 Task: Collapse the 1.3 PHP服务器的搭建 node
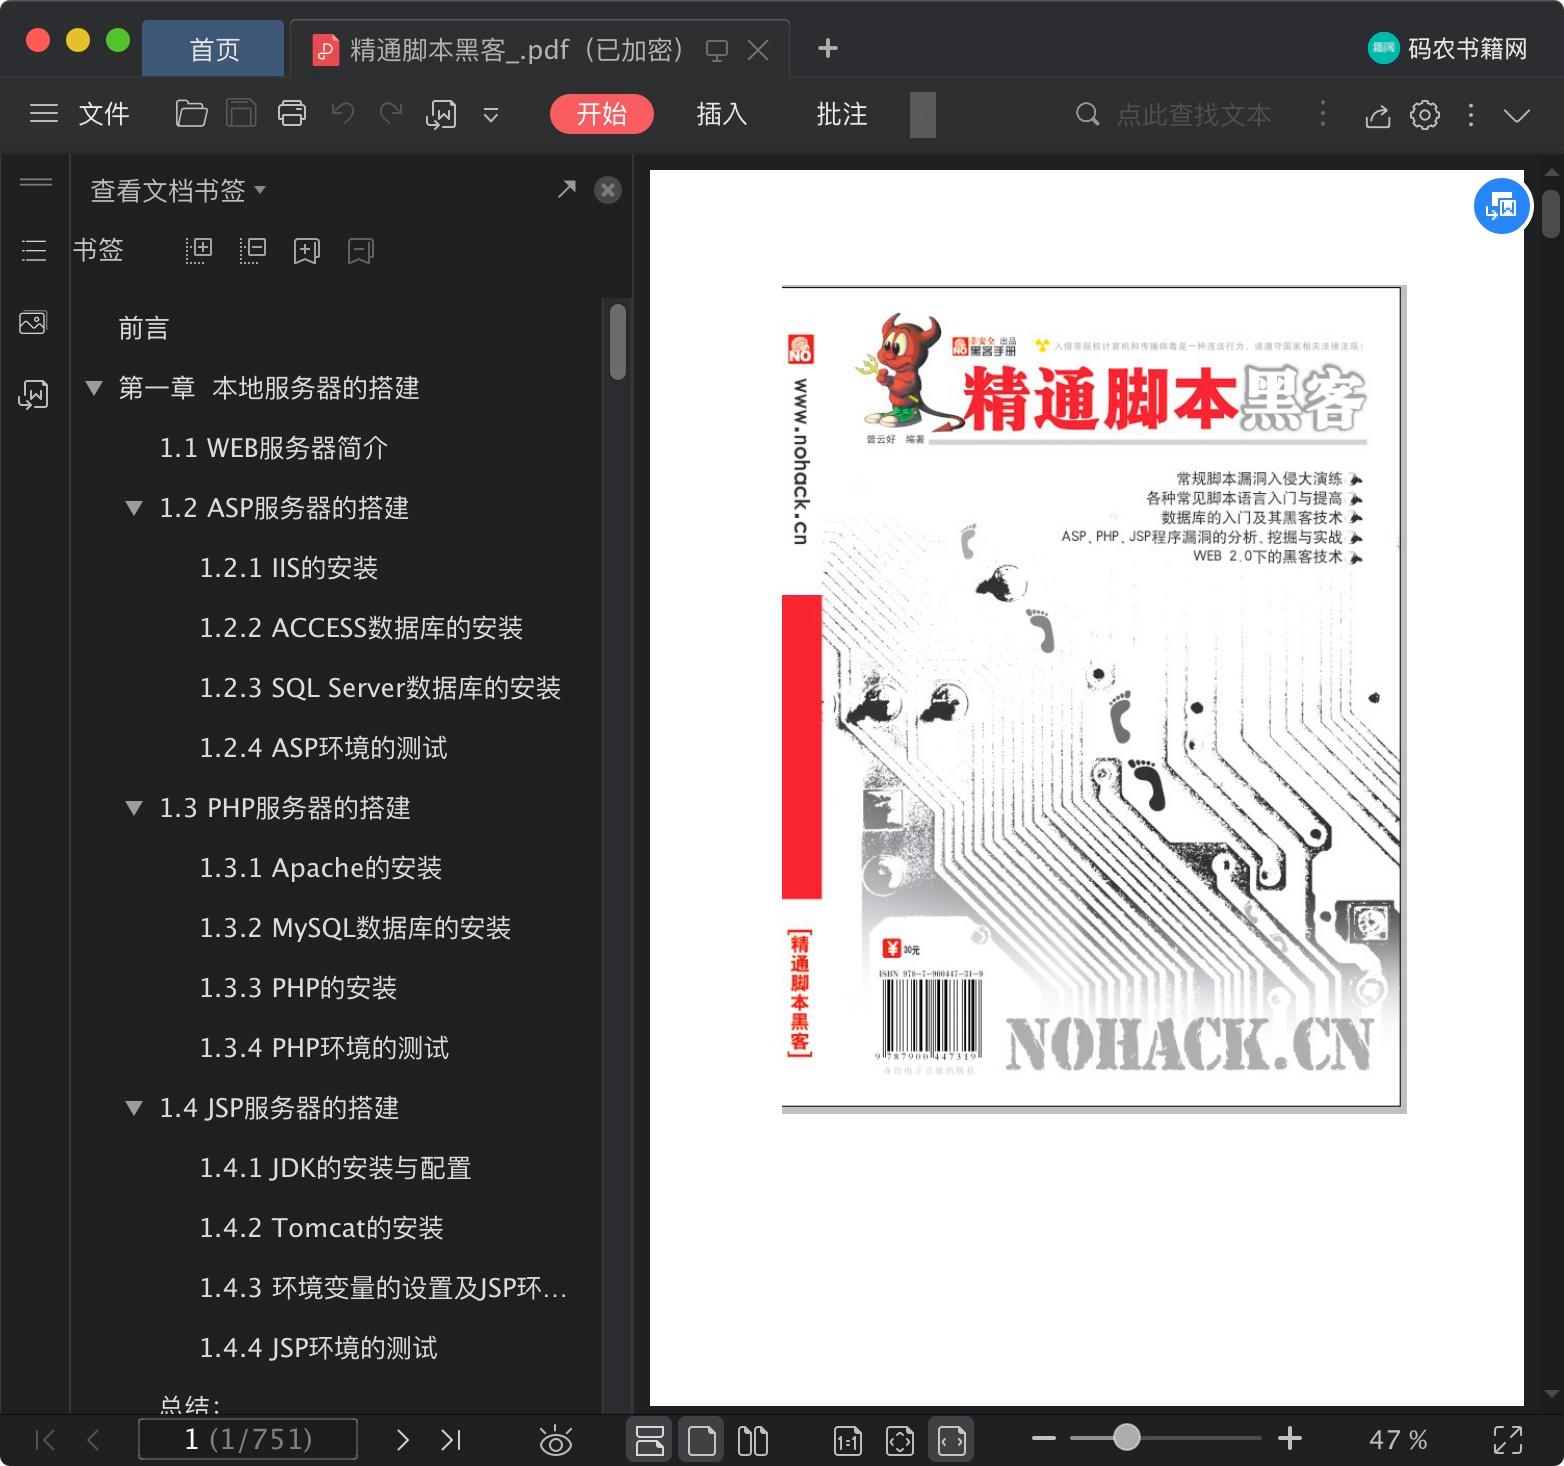point(134,808)
